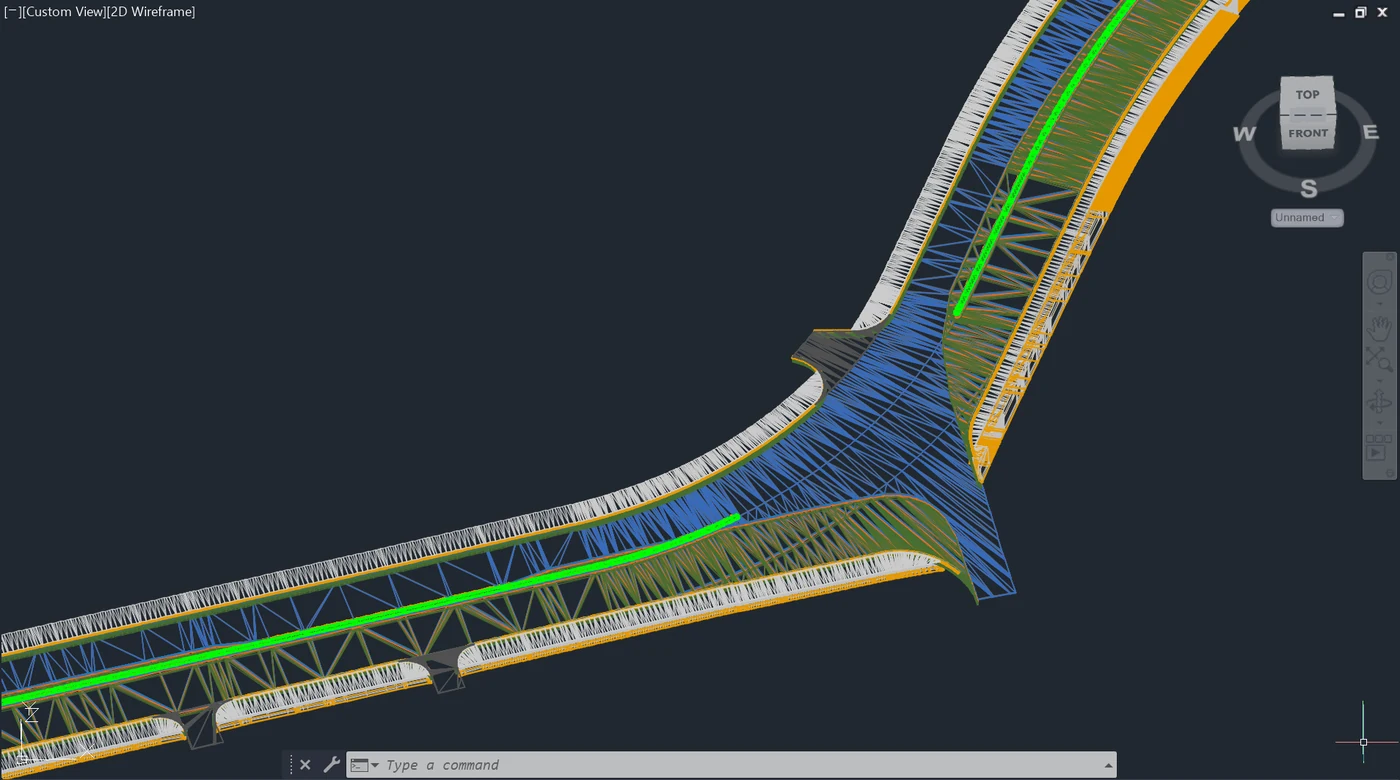The height and width of the screenshot is (780, 1400).
Task: Open the viewport controls [−] menu
Action: coord(12,12)
